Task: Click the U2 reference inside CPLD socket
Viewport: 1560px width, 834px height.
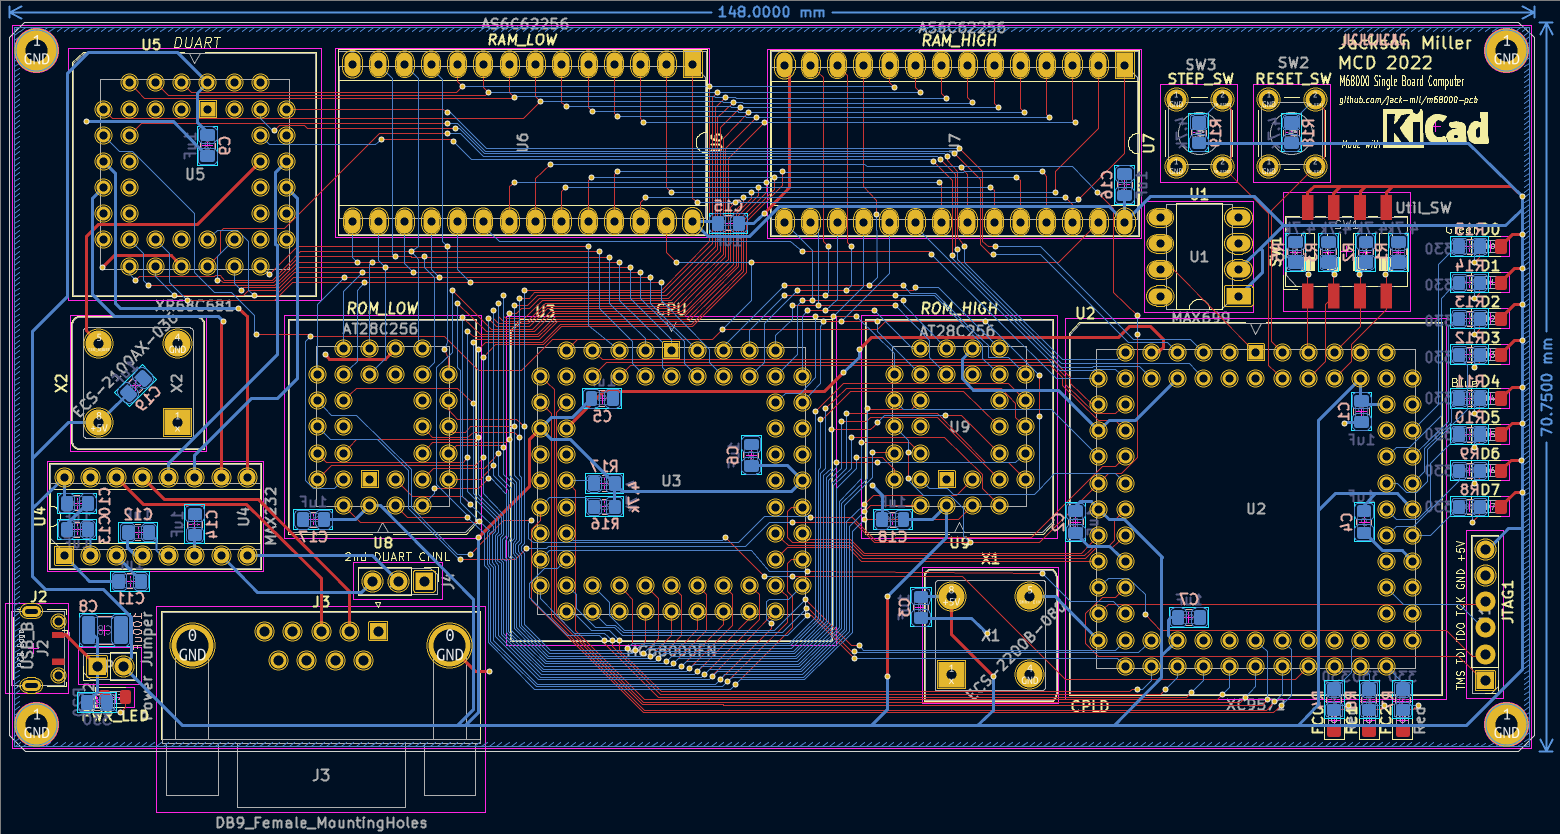Action: (x=1256, y=509)
